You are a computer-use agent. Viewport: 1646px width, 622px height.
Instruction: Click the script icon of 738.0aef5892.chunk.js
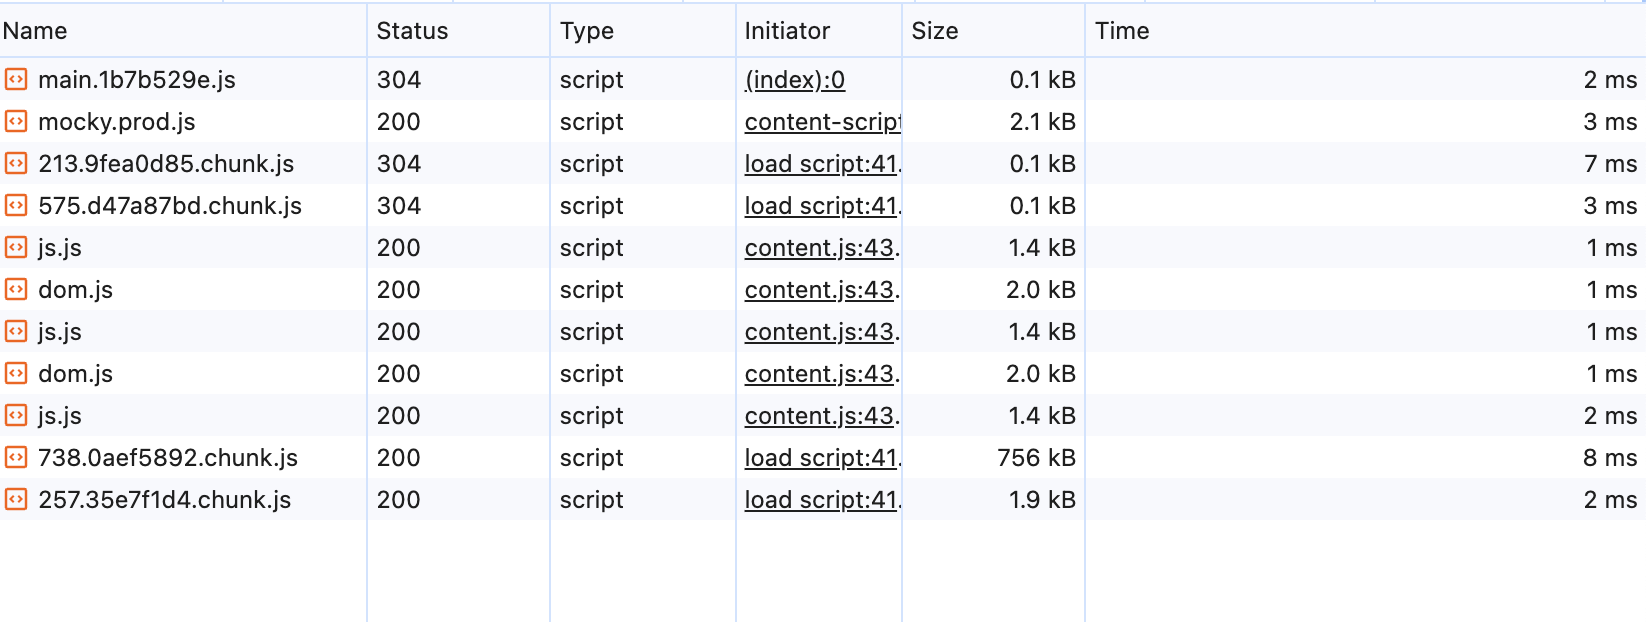click(16, 458)
